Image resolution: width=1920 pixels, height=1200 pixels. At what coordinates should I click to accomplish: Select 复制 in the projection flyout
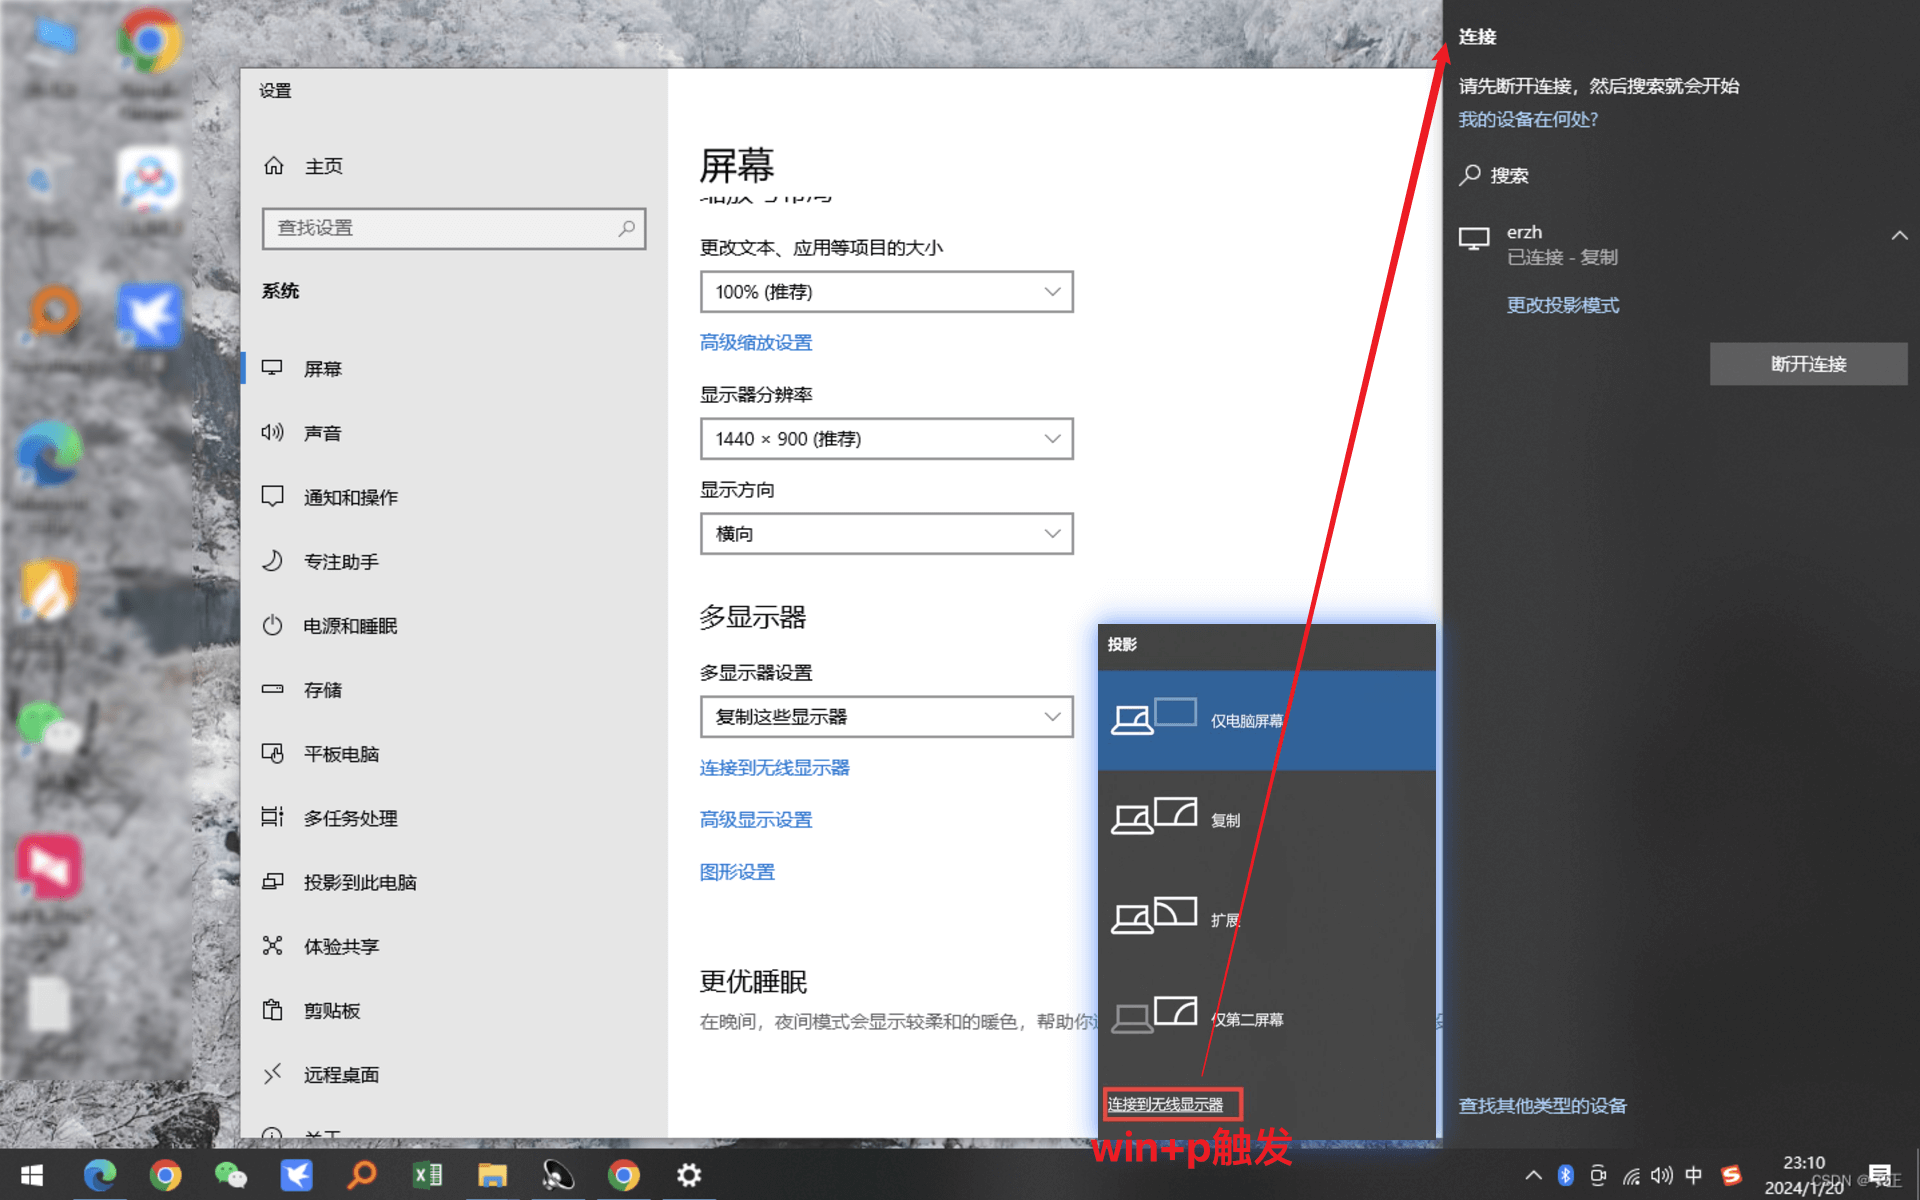coord(1155,815)
